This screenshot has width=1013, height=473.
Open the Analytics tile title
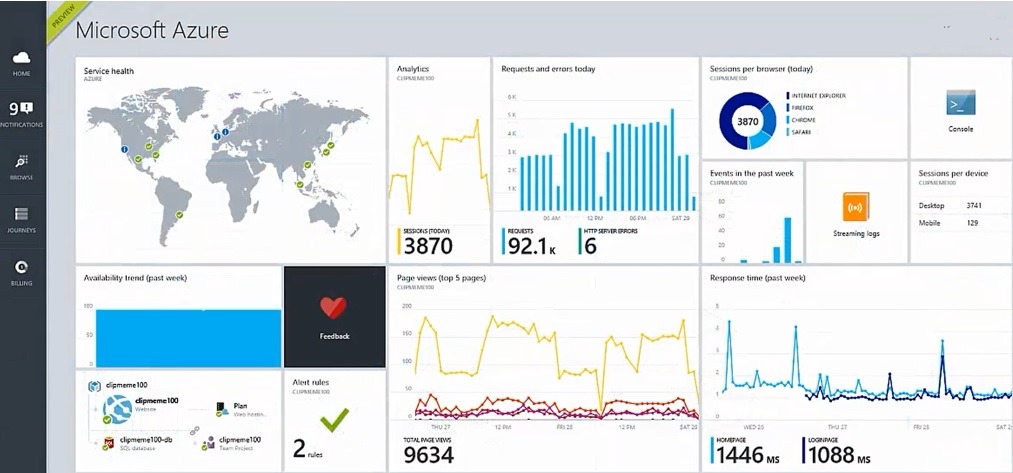point(413,68)
